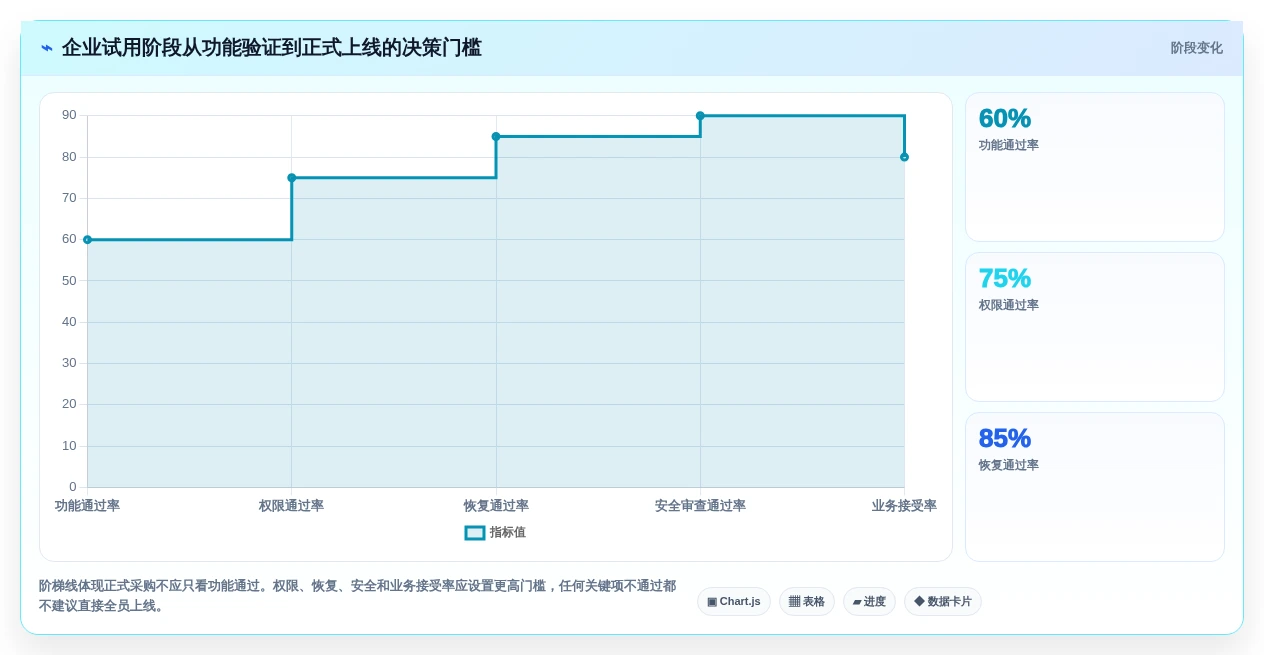
Task: Click the data point at 恢复通过率 (85)
Action: coord(496,136)
